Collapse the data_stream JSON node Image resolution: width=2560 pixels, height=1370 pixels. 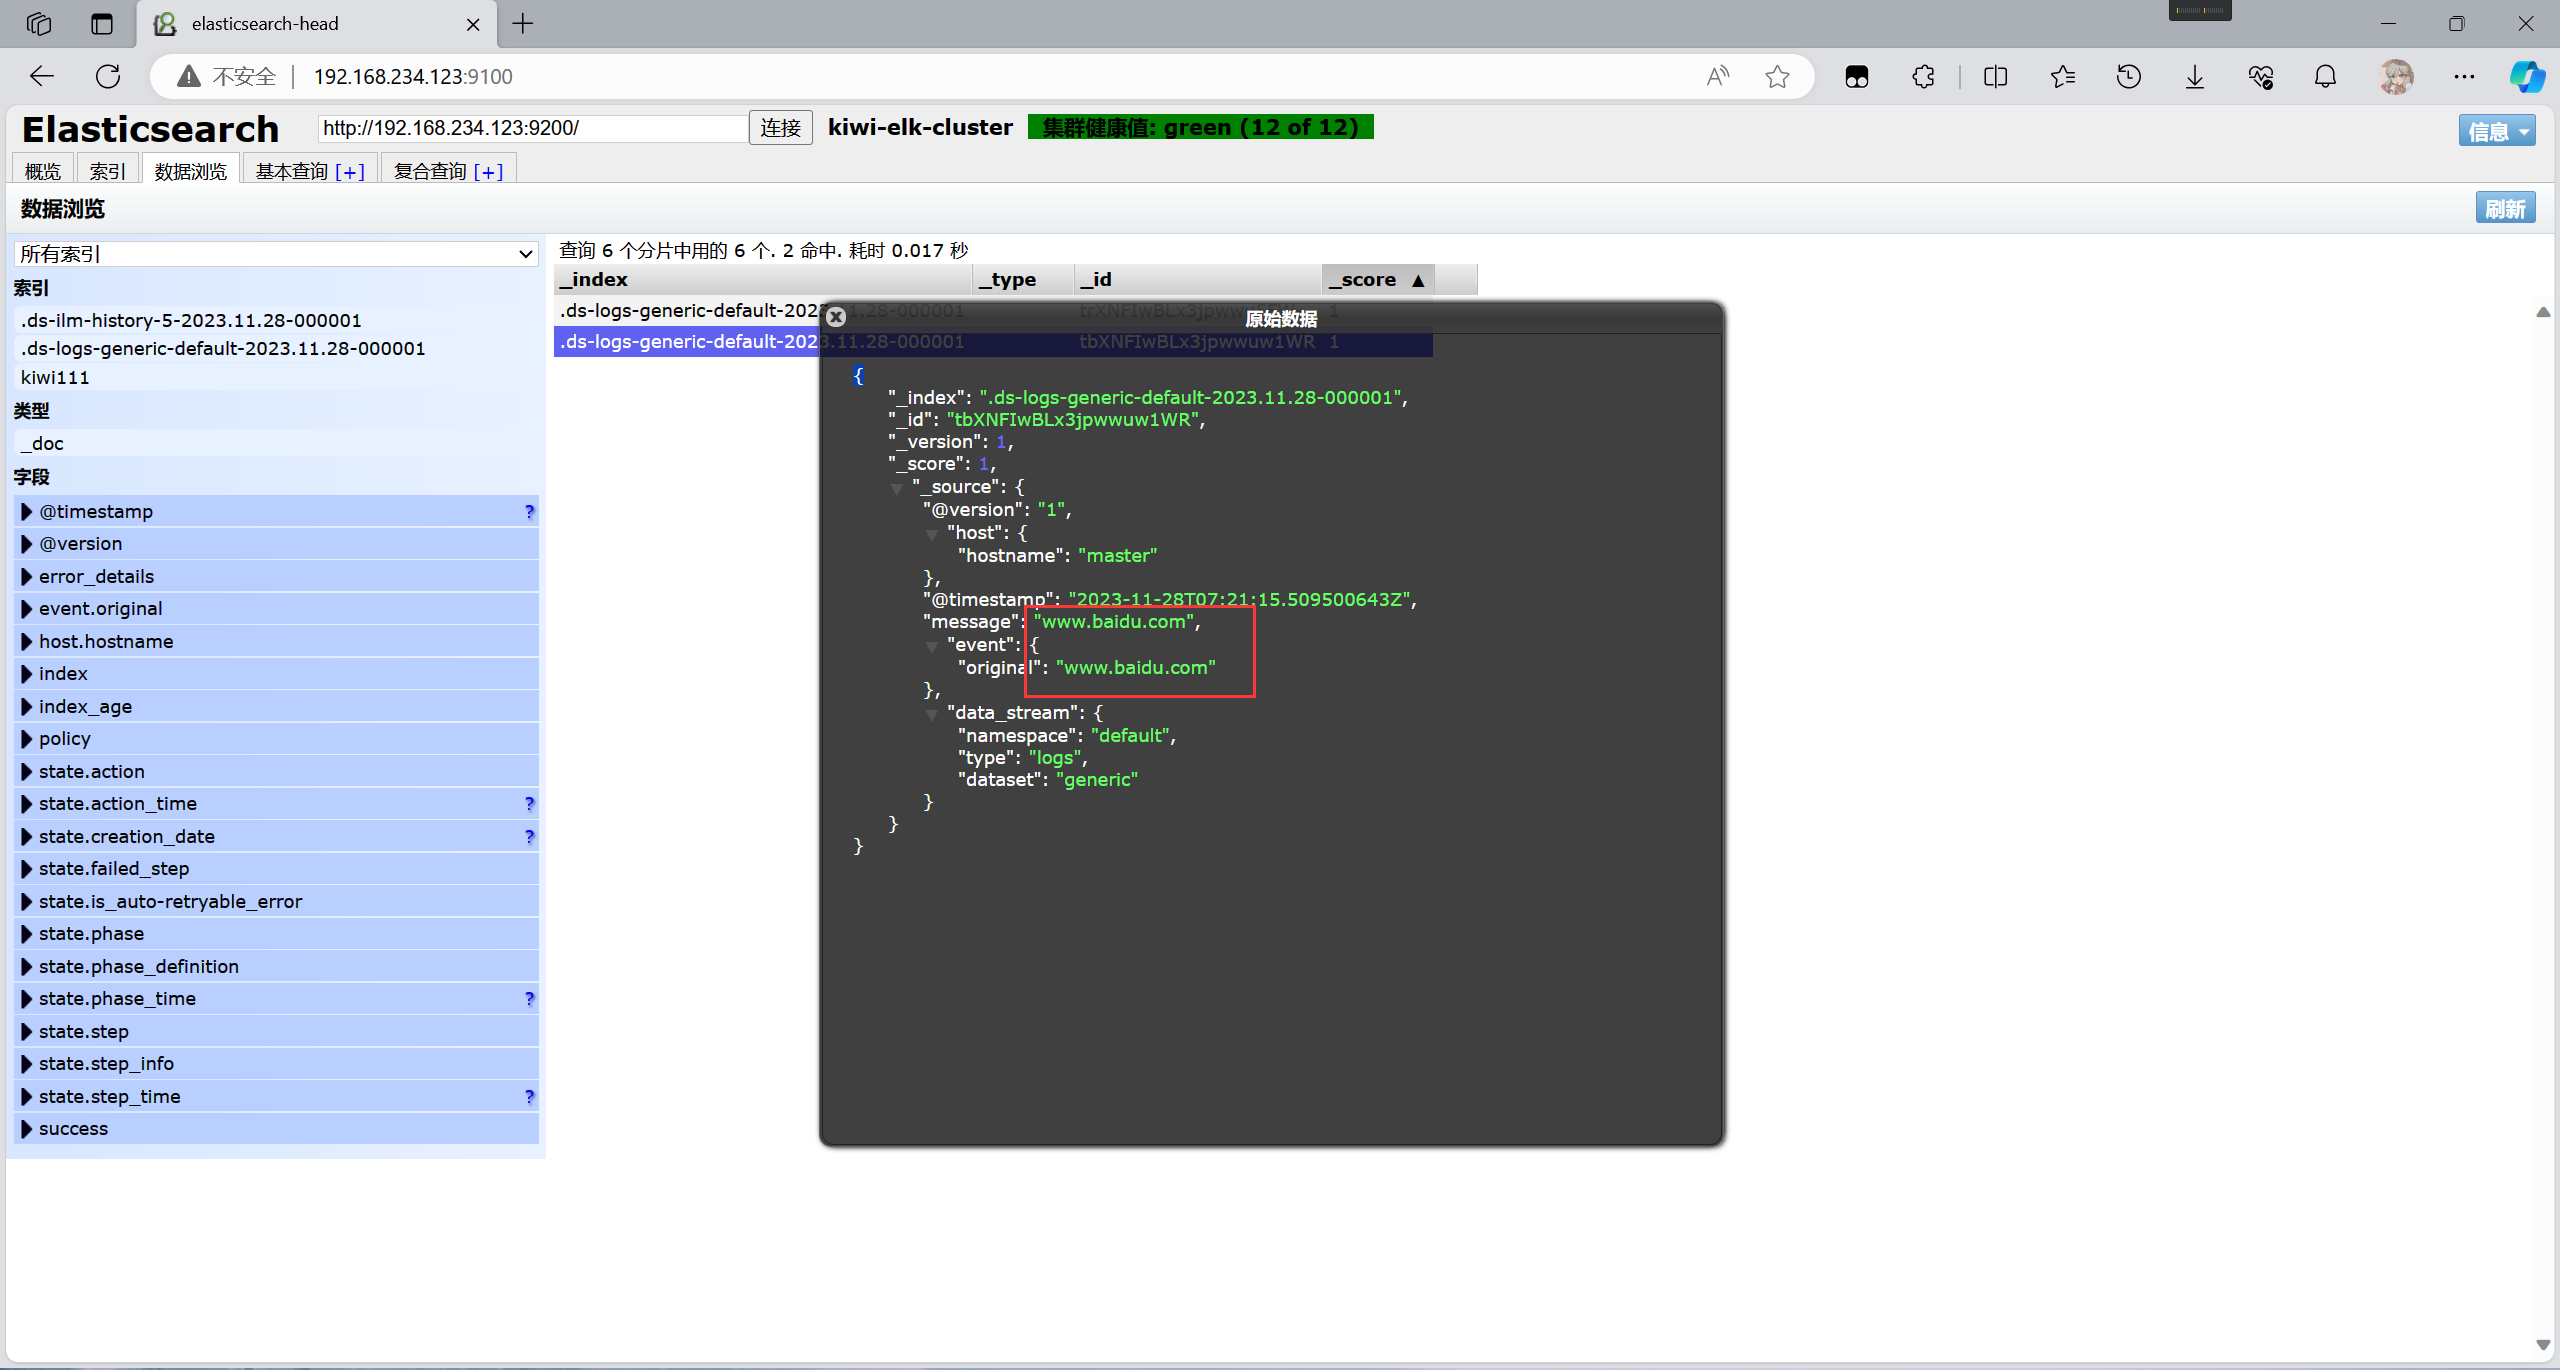coord(932,714)
